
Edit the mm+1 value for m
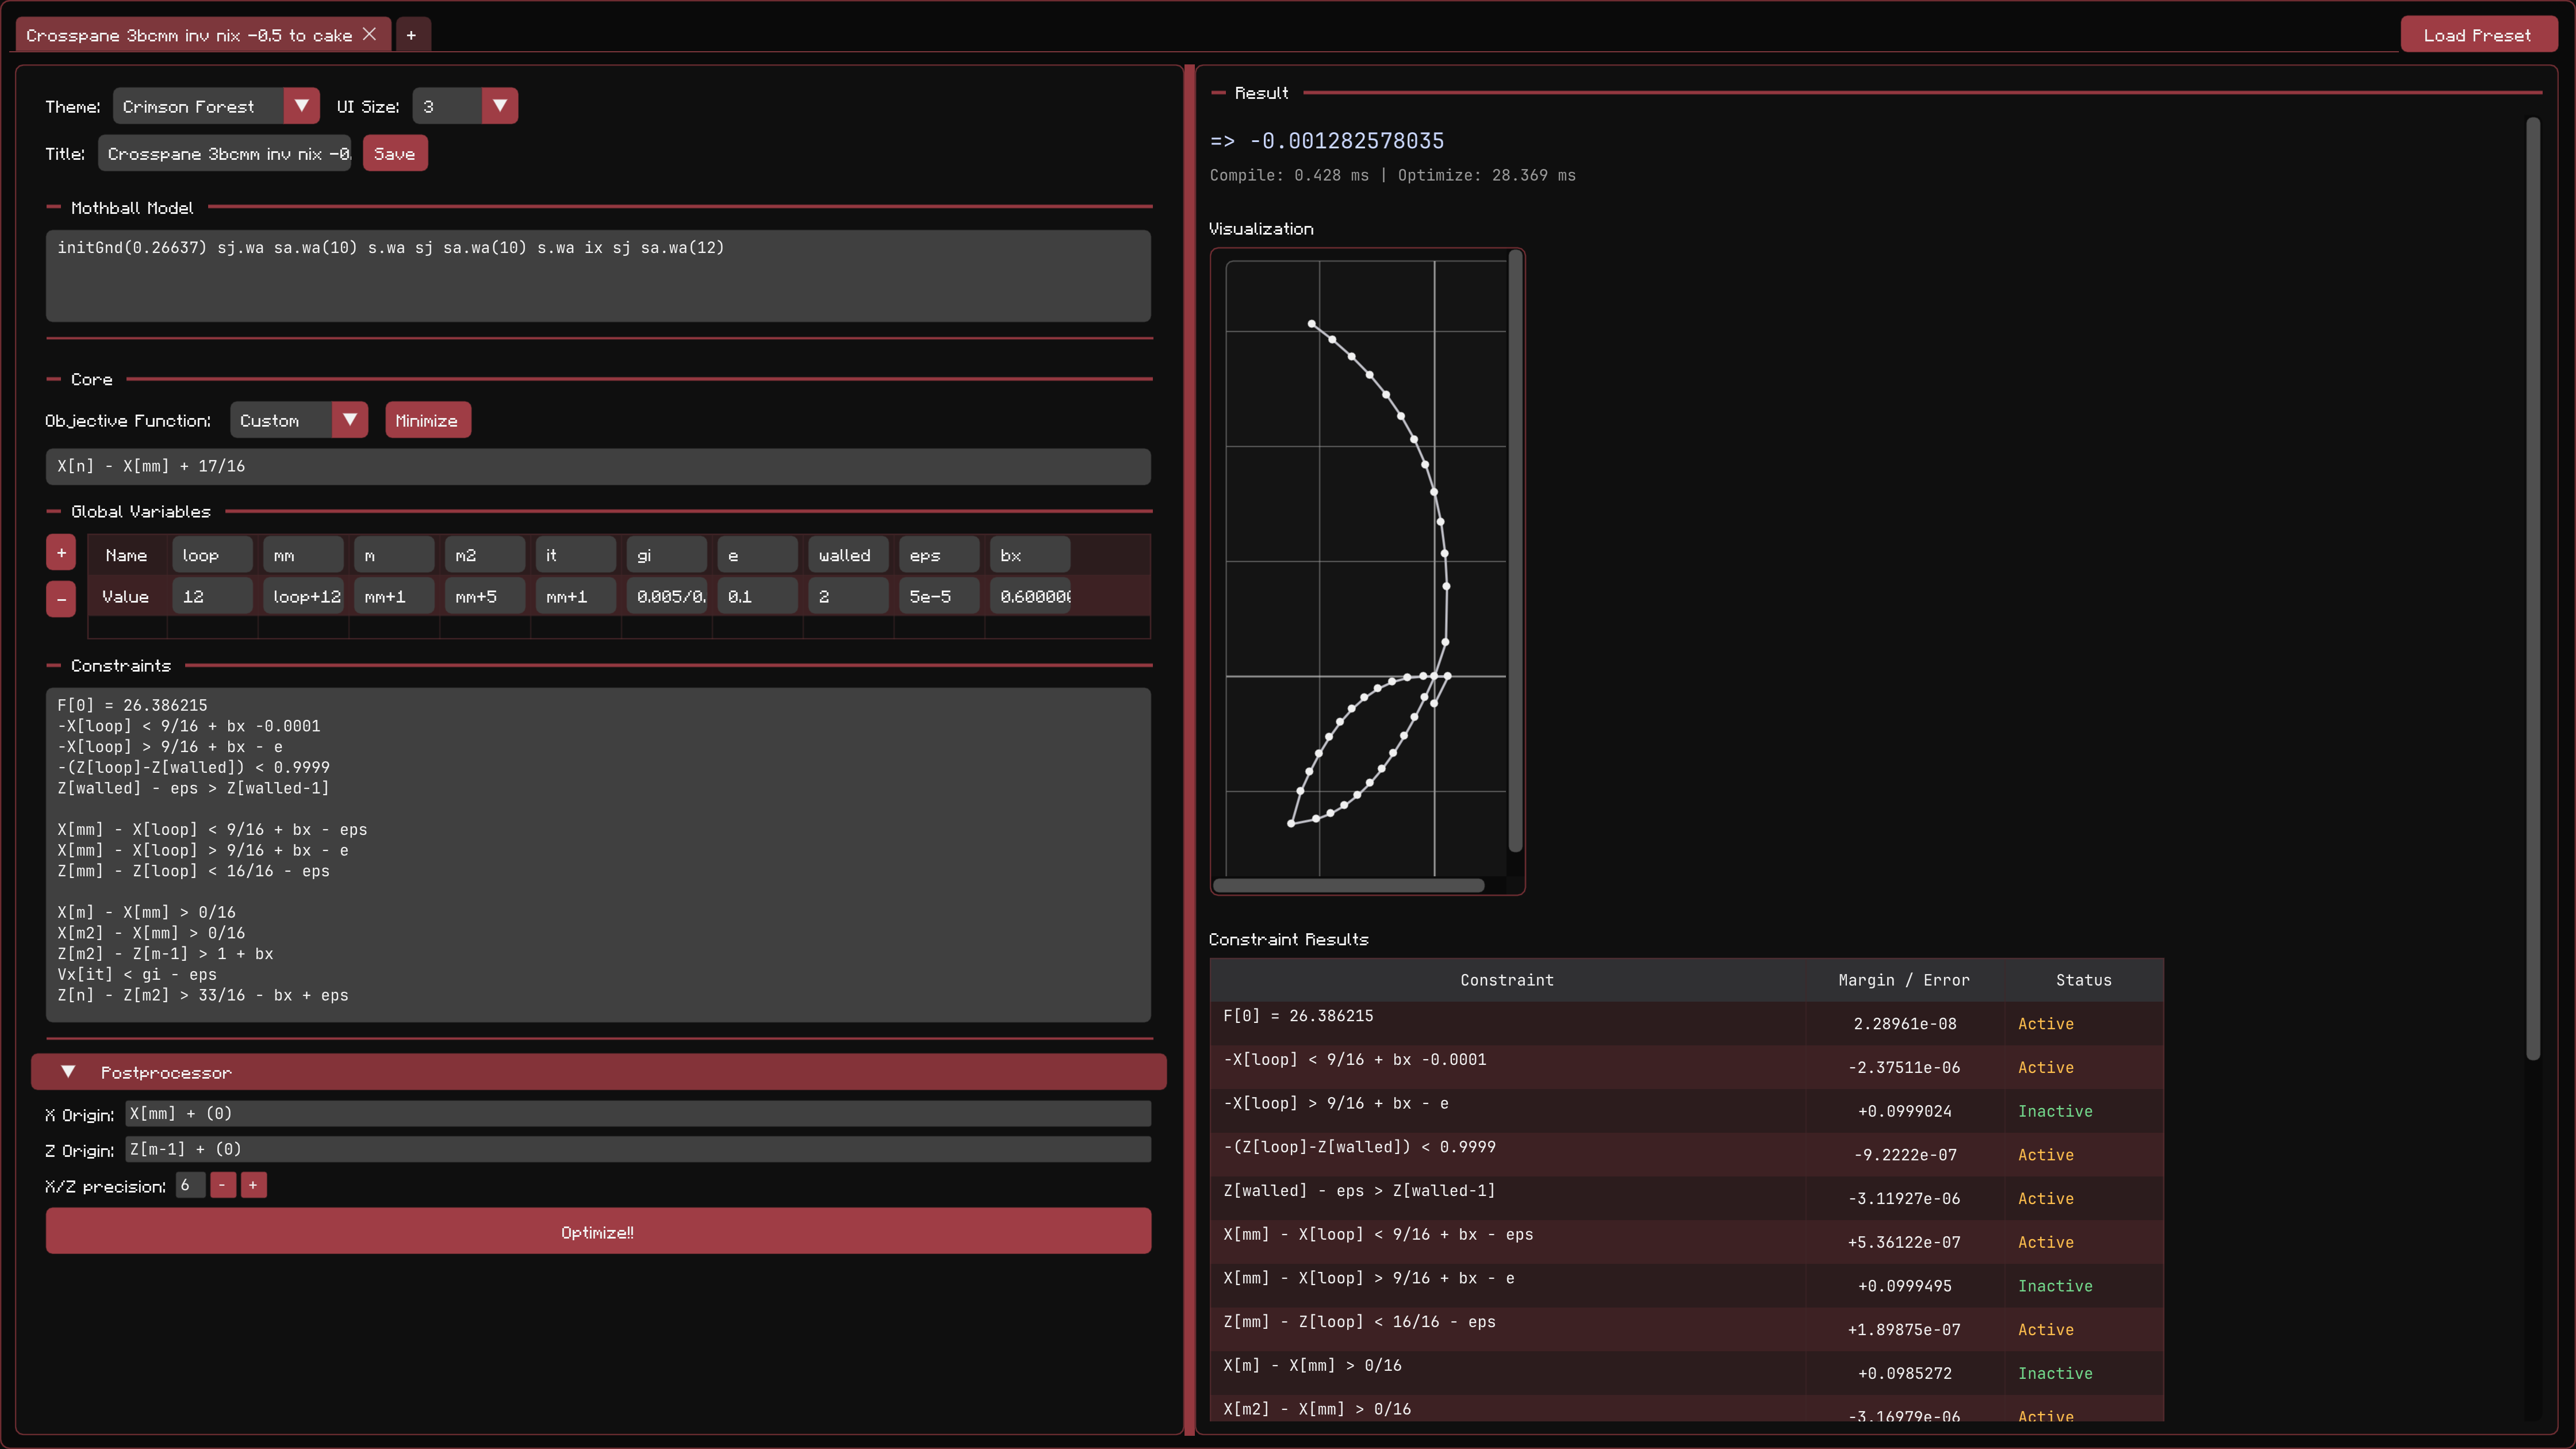tap(394, 597)
